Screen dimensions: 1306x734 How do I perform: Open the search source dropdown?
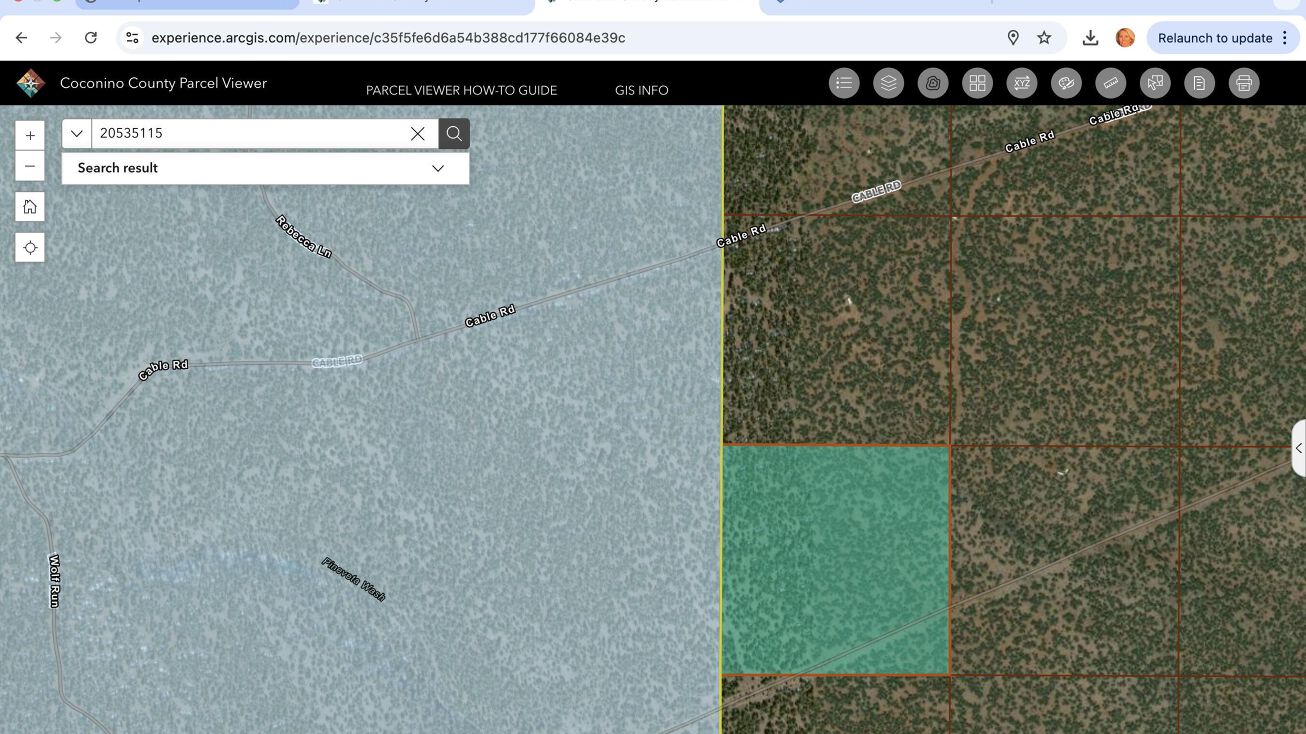[x=77, y=134]
